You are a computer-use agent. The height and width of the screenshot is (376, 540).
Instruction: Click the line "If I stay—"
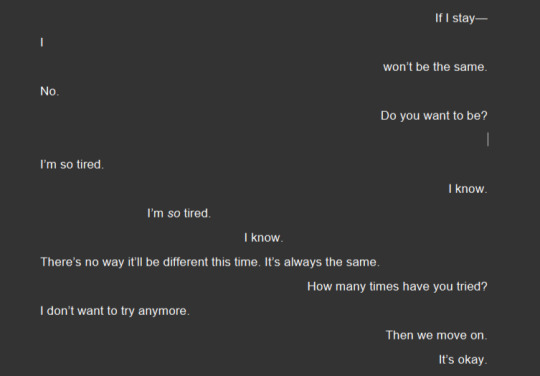pos(461,18)
